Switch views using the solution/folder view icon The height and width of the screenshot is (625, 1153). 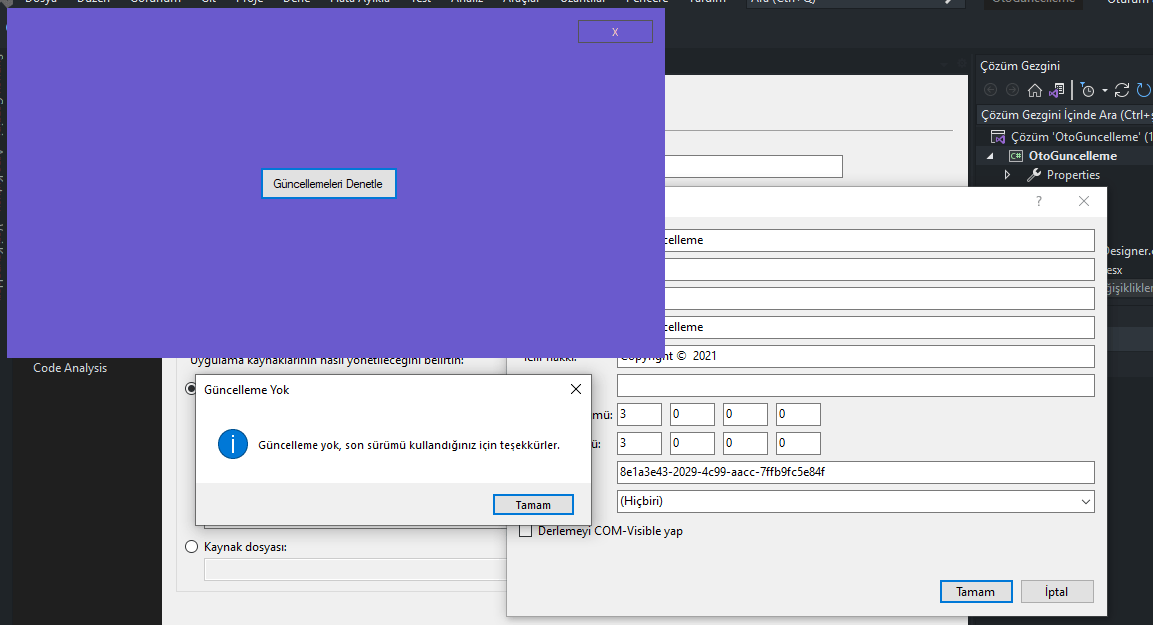coord(1057,90)
